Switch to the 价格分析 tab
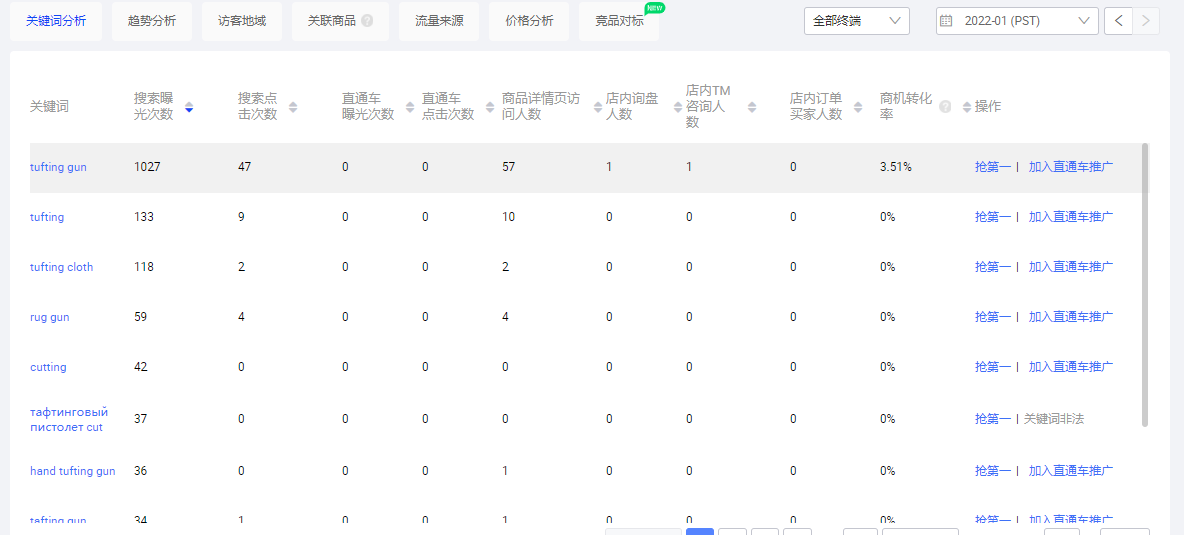 (529, 21)
